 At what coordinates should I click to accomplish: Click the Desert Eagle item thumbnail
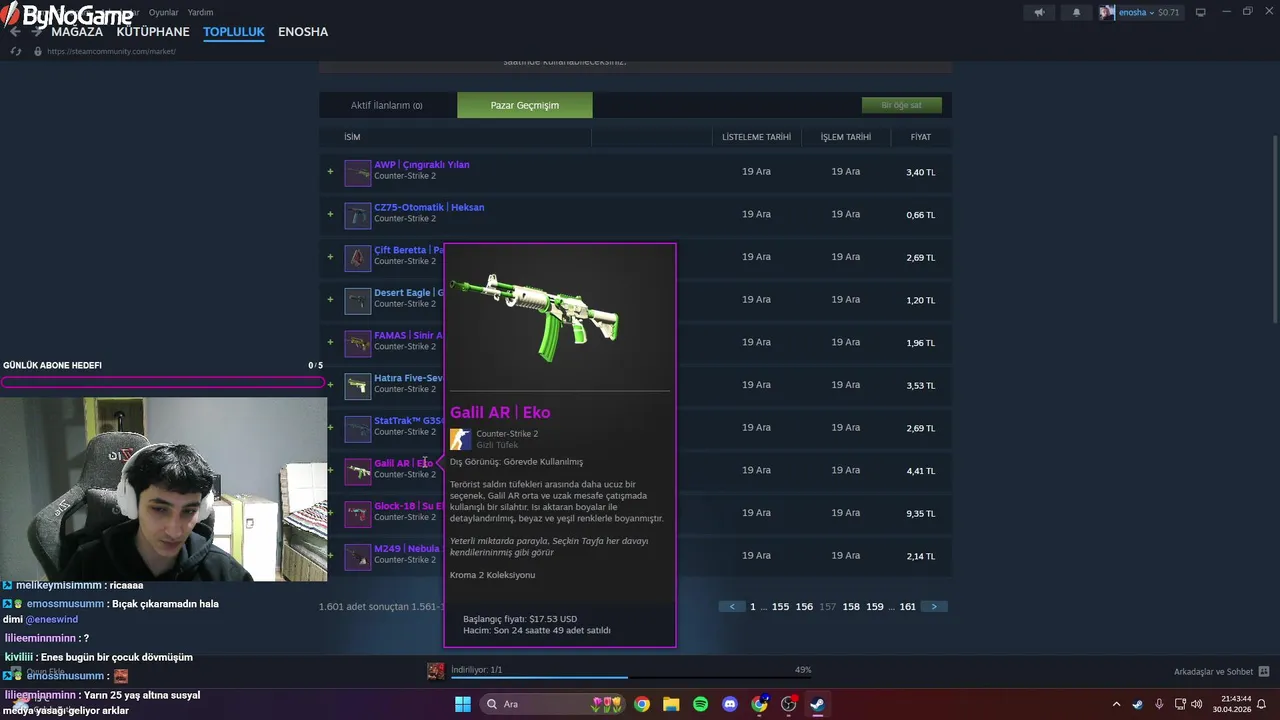[358, 301]
